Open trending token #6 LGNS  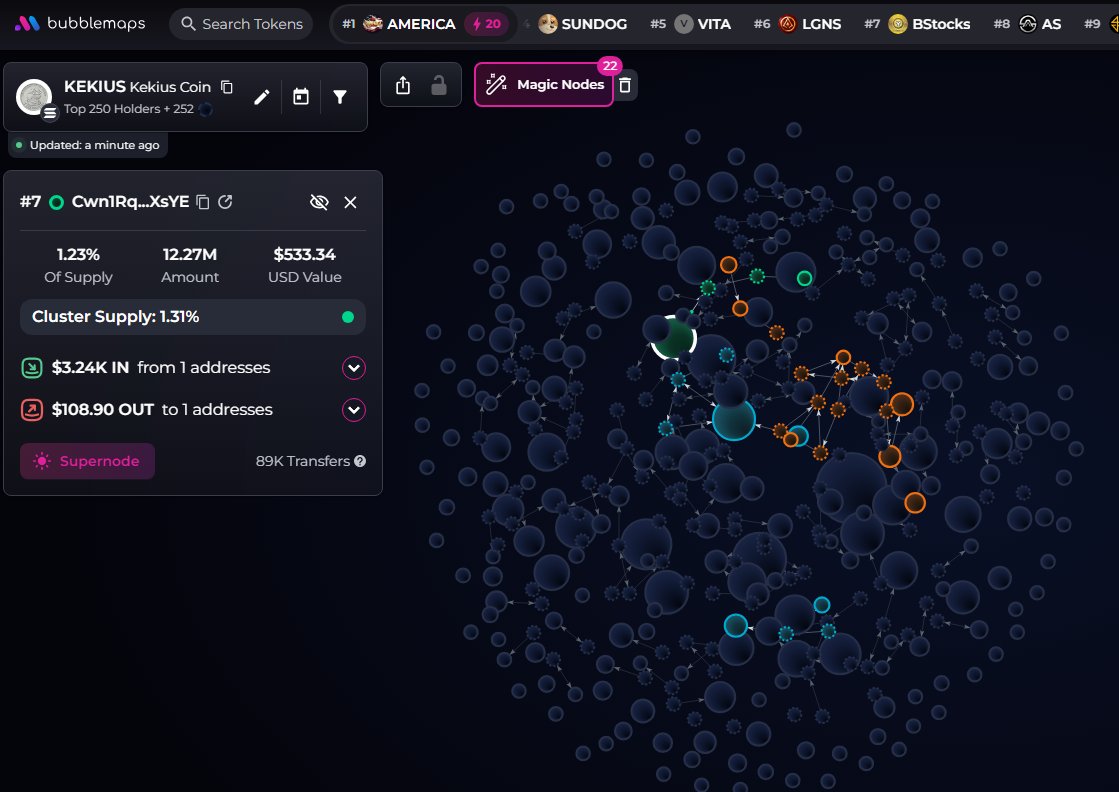[x=797, y=24]
